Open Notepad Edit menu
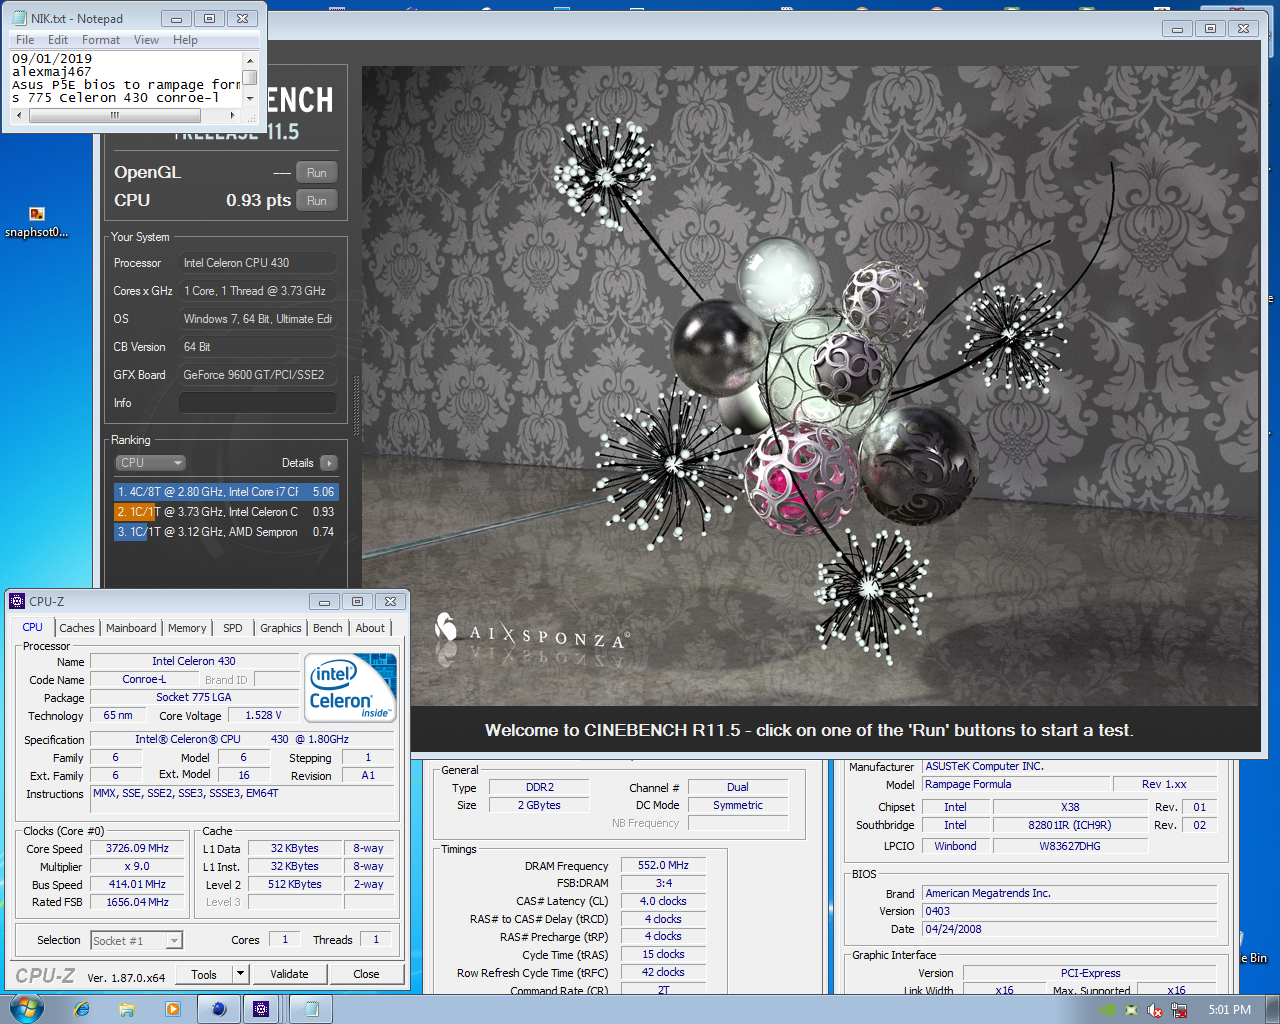Screen dimensions: 1280x1024 click(x=58, y=40)
